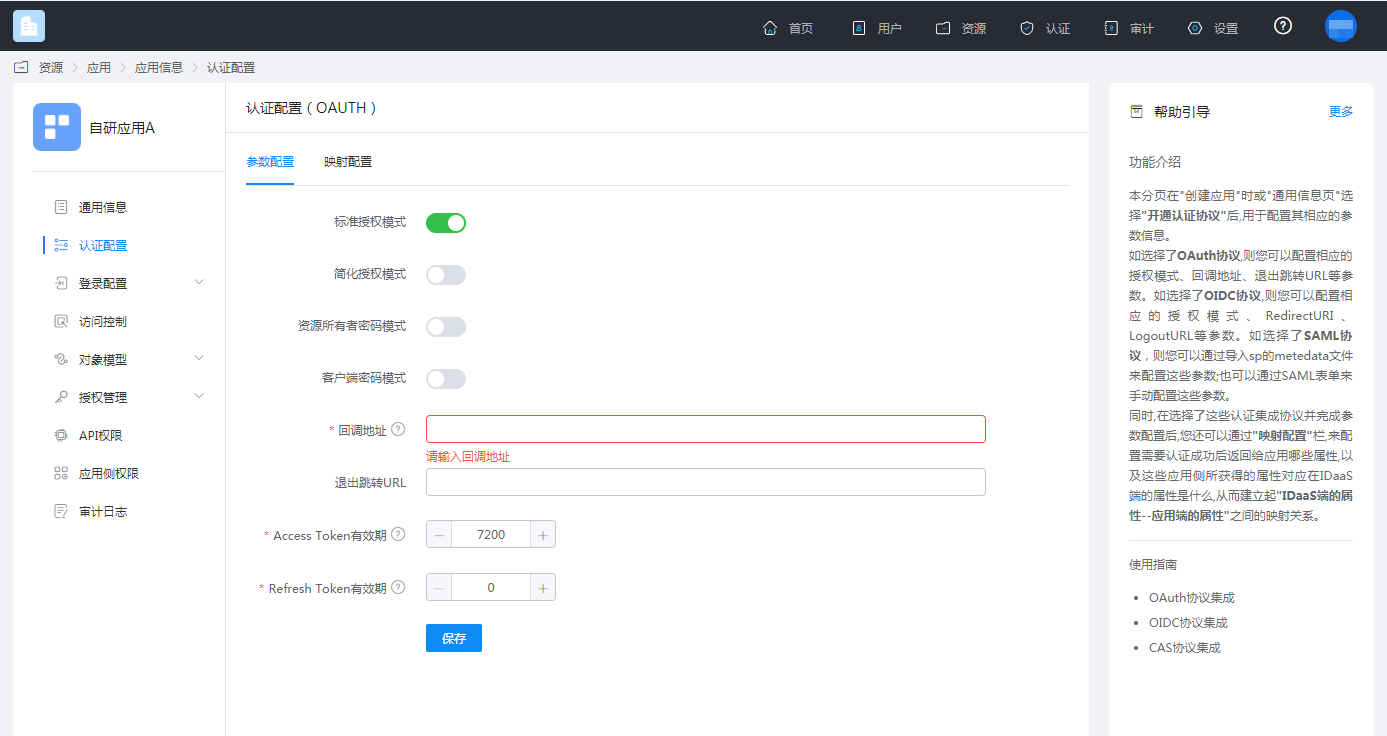
Task: Open the 审计 menu in top navigation
Action: pyautogui.click(x=1129, y=28)
